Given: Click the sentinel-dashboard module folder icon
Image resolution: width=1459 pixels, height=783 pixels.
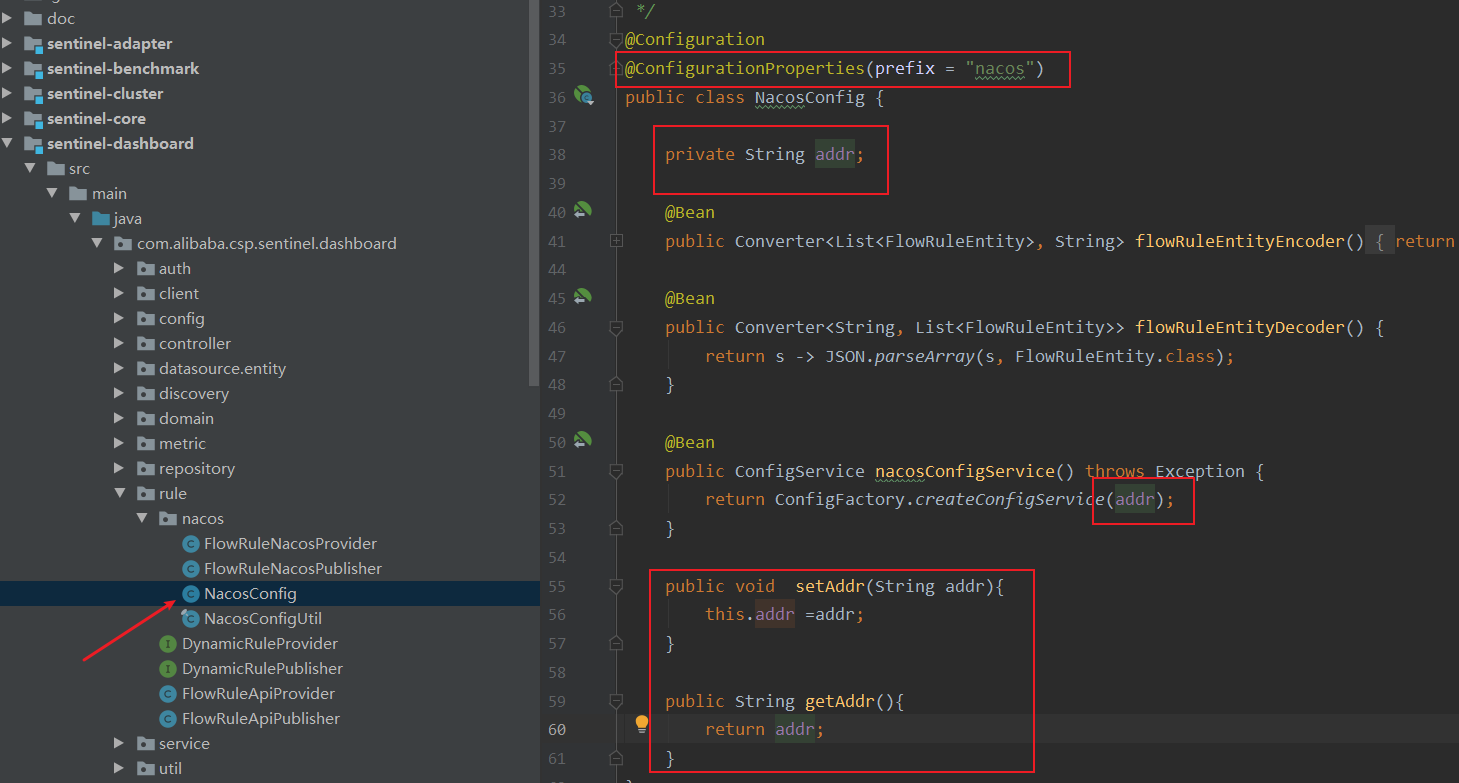Looking at the screenshot, I should pyautogui.click(x=32, y=144).
